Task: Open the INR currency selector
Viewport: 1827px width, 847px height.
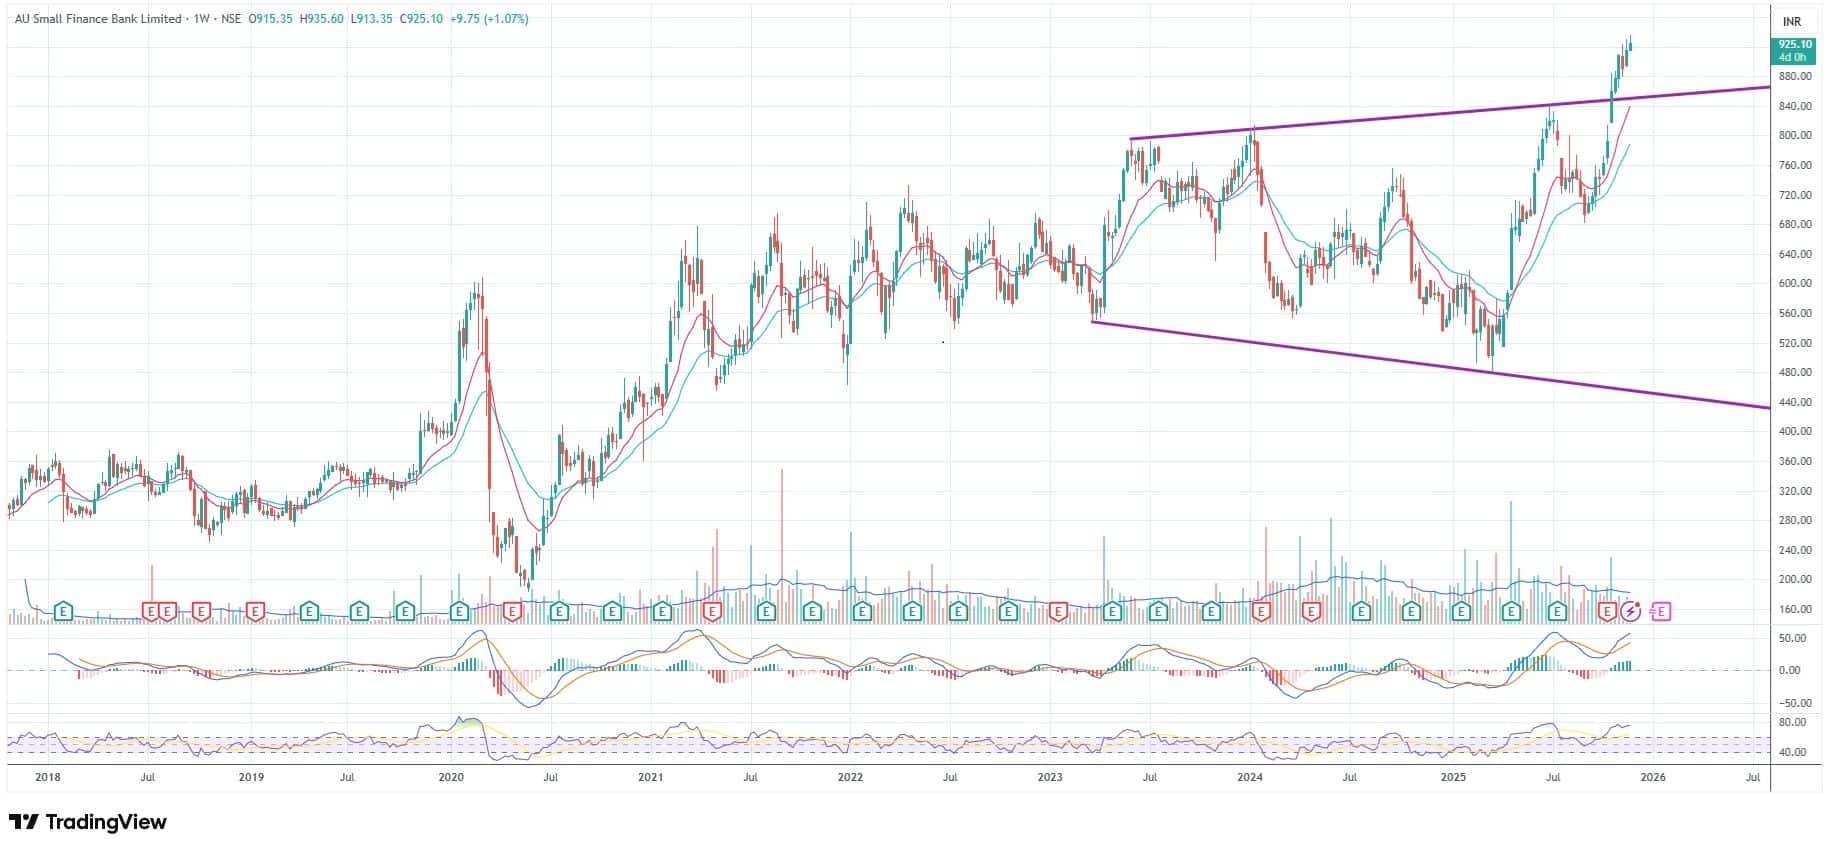Action: (1791, 21)
